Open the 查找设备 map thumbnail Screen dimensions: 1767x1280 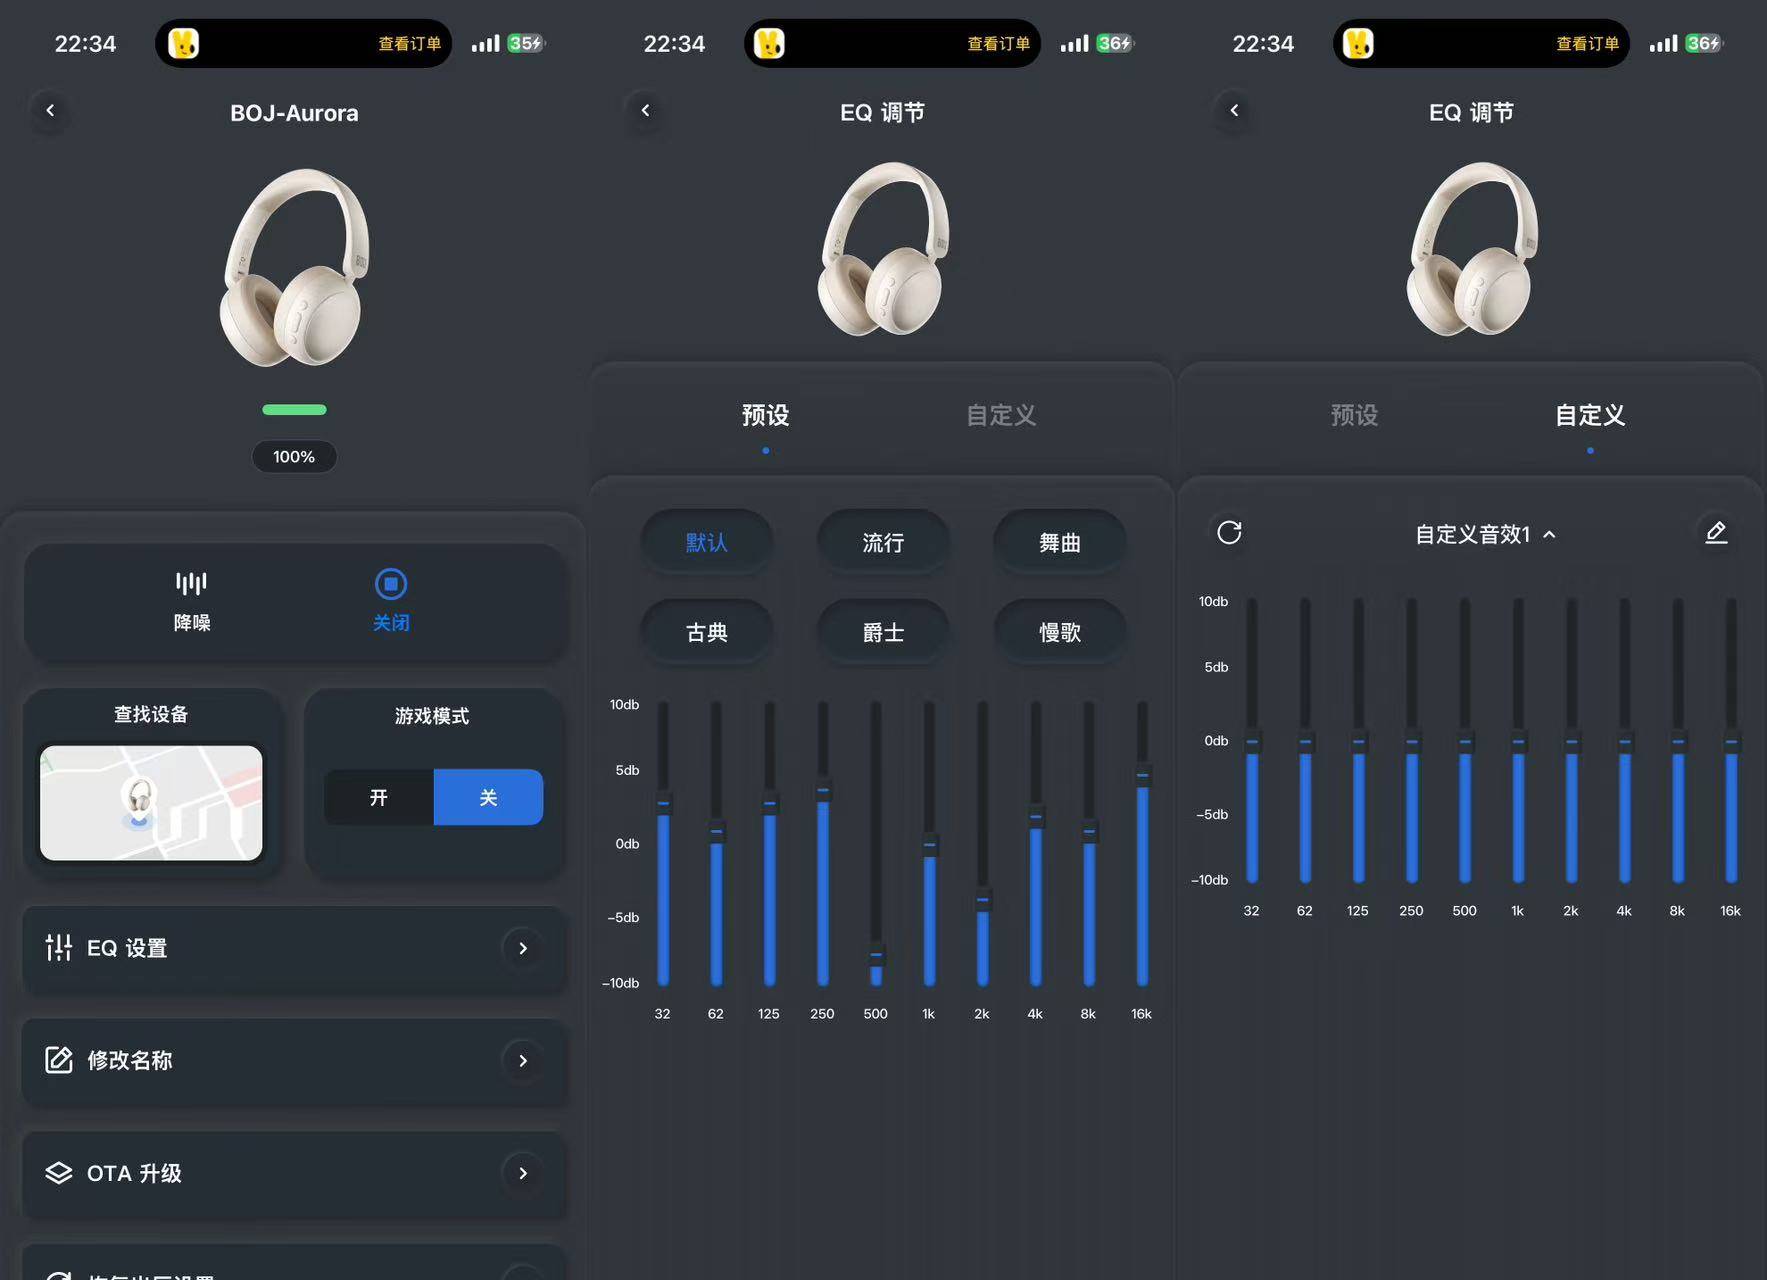click(x=151, y=802)
